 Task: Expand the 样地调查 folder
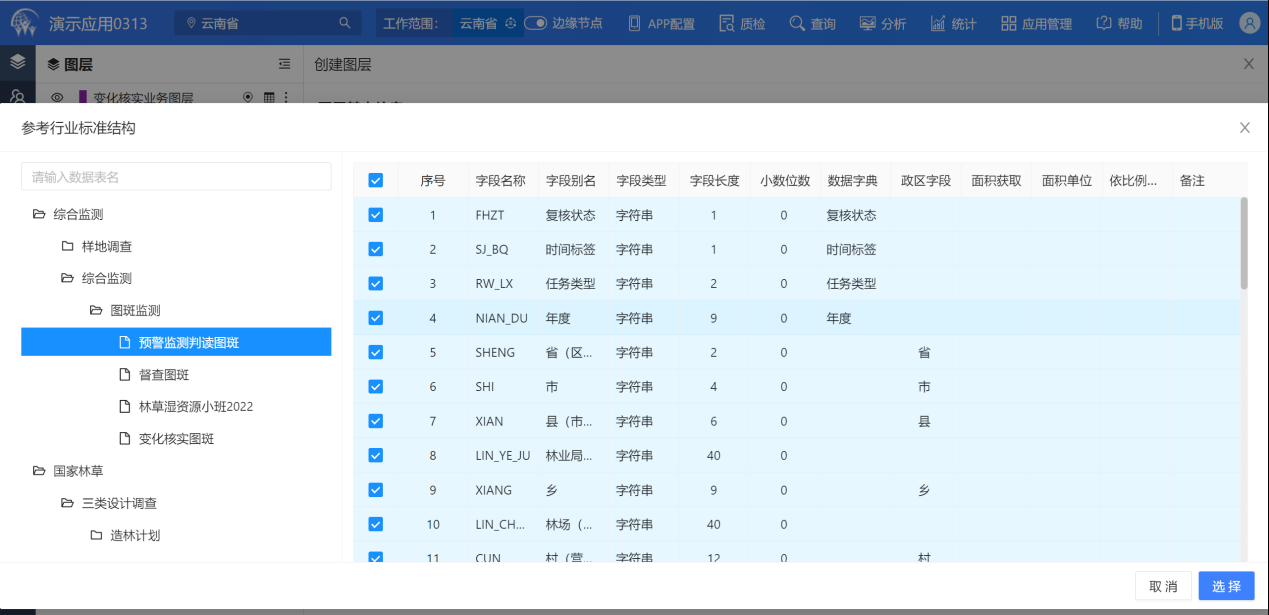pyautogui.click(x=67, y=246)
